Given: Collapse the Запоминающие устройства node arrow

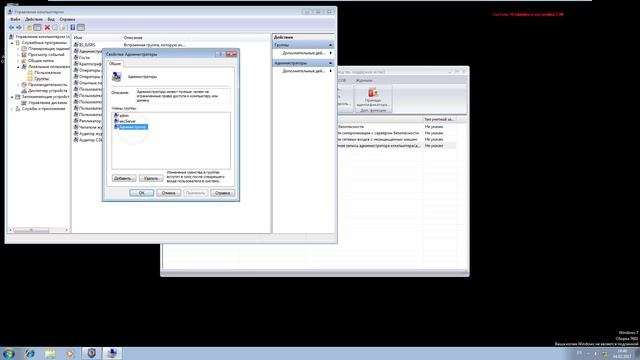Looking at the screenshot, I should pos(12,97).
